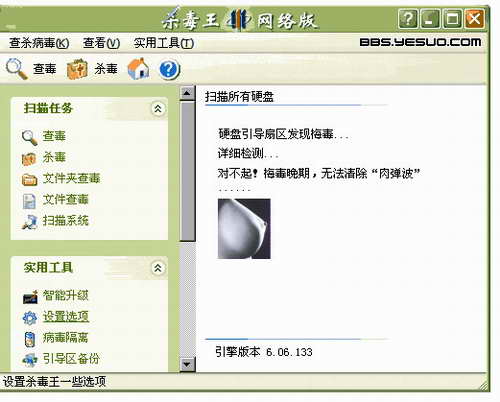500x402 pixels.
Task: Click the sidebar scrollbar down arrow
Action: click(187, 364)
